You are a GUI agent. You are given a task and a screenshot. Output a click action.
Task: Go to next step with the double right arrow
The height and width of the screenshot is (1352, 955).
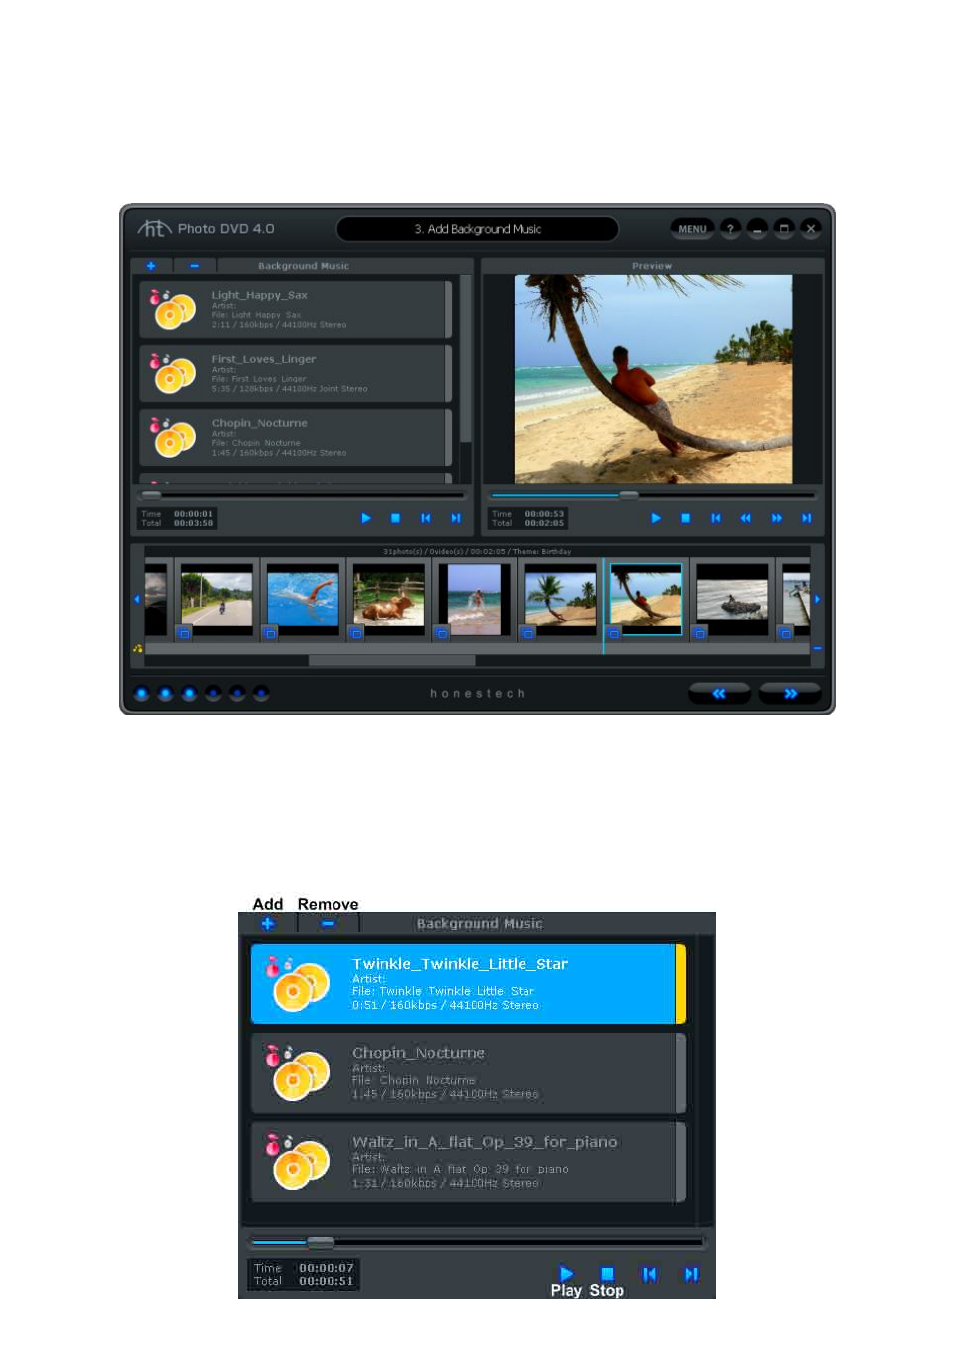790,693
